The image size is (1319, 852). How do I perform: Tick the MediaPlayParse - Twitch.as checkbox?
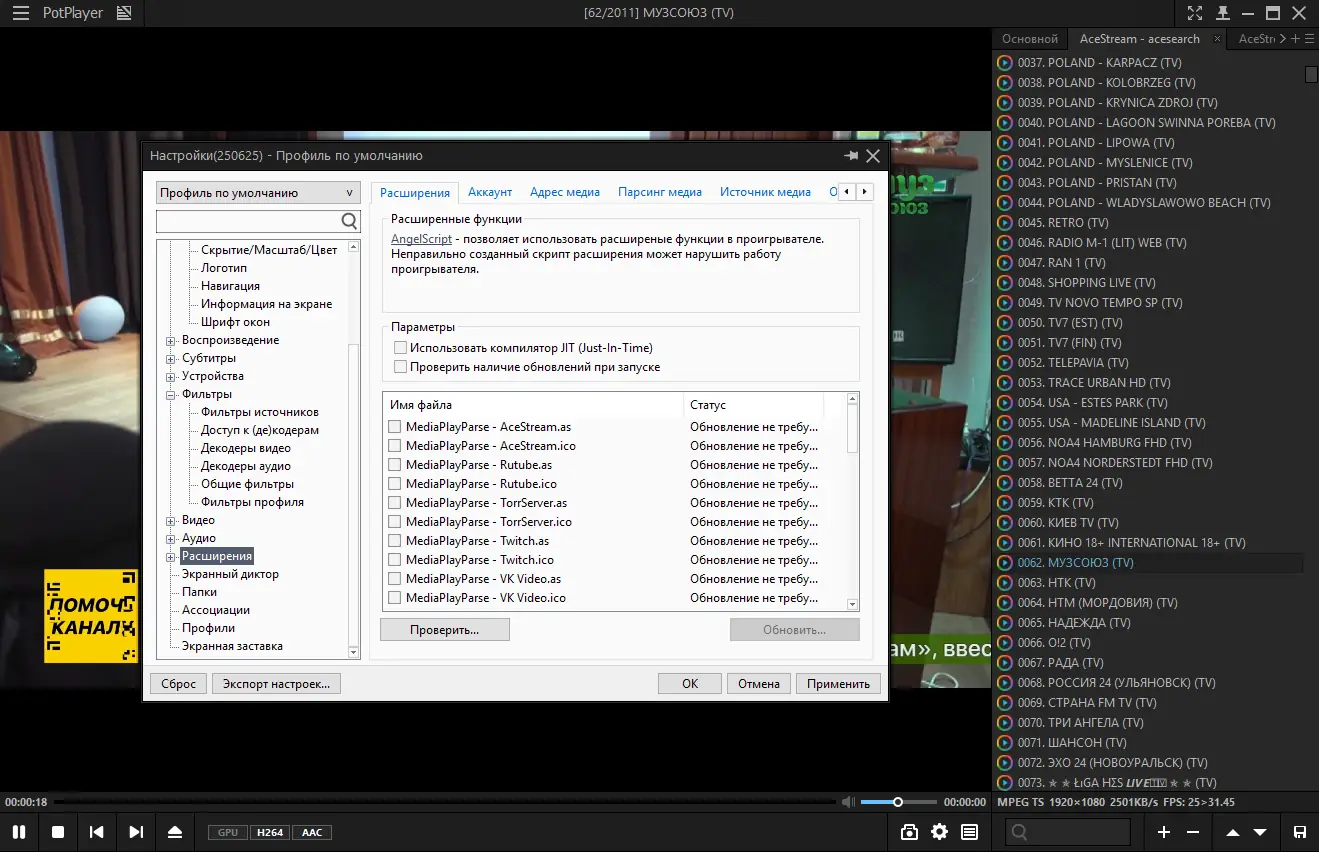(x=394, y=540)
